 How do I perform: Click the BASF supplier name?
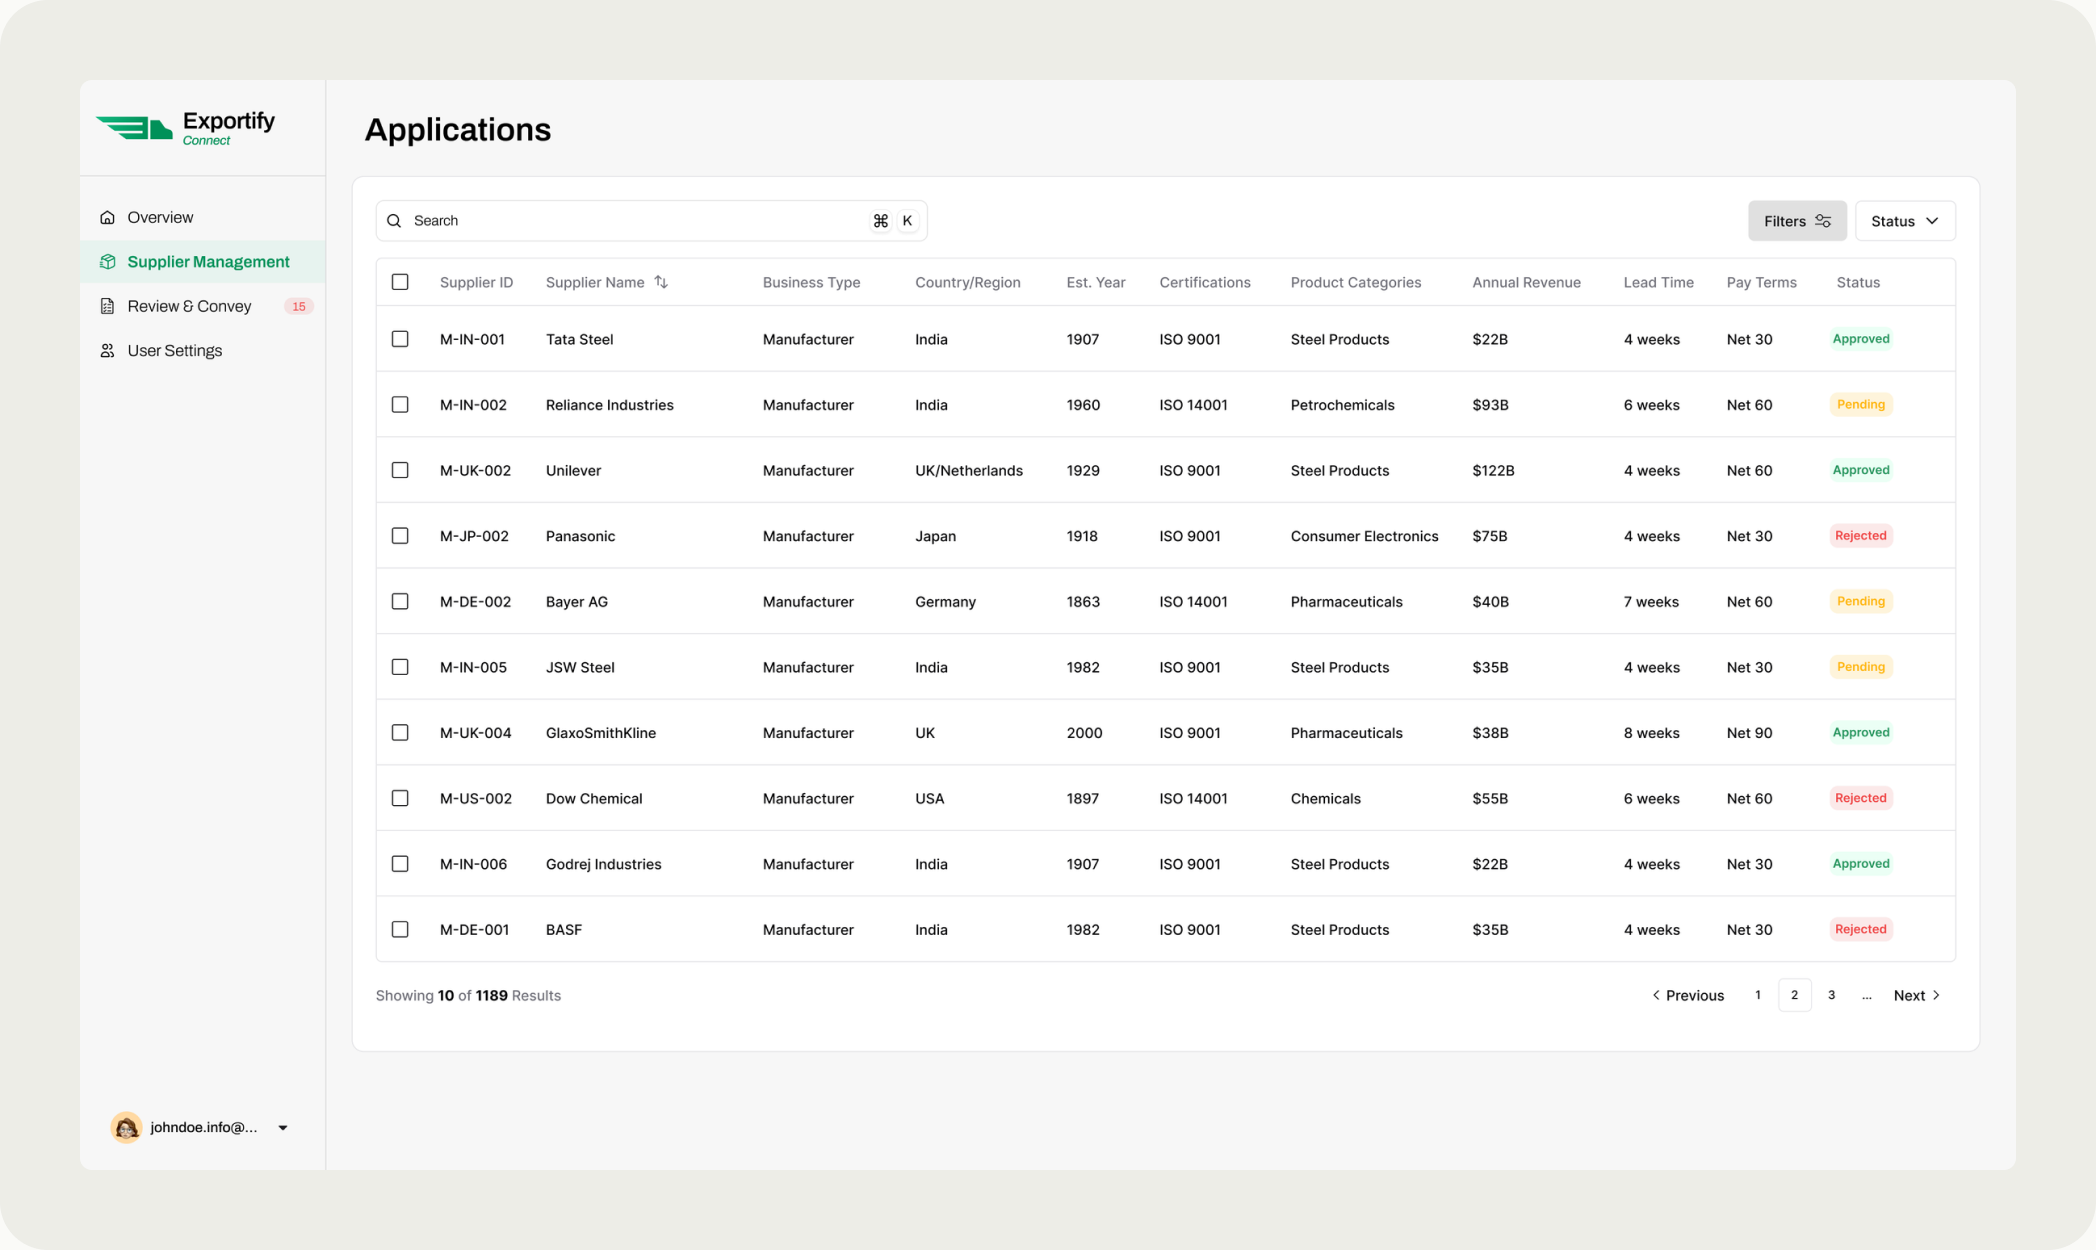pyautogui.click(x=564, y=930)
